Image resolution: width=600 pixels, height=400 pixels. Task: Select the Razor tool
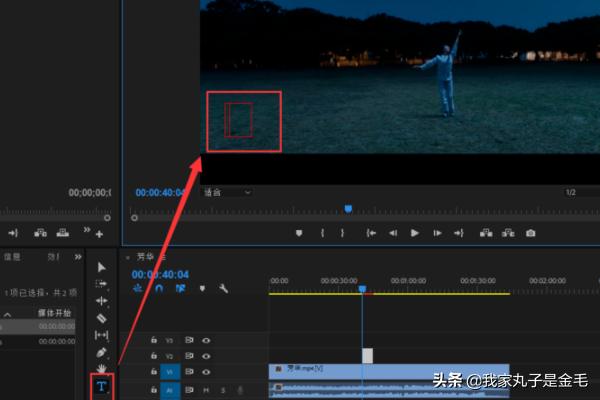(x=101, y=318)
